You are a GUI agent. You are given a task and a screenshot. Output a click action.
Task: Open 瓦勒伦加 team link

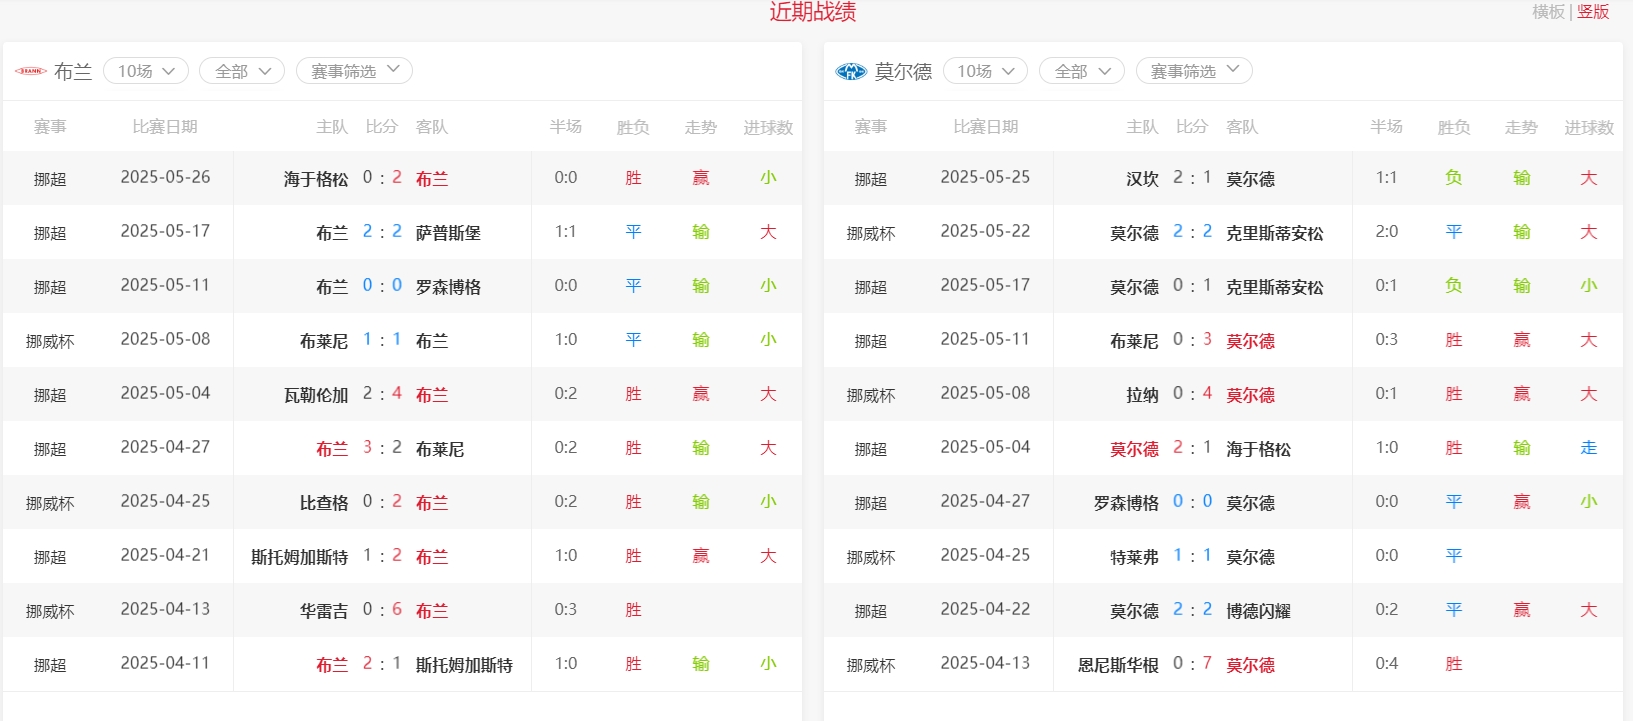315,395
